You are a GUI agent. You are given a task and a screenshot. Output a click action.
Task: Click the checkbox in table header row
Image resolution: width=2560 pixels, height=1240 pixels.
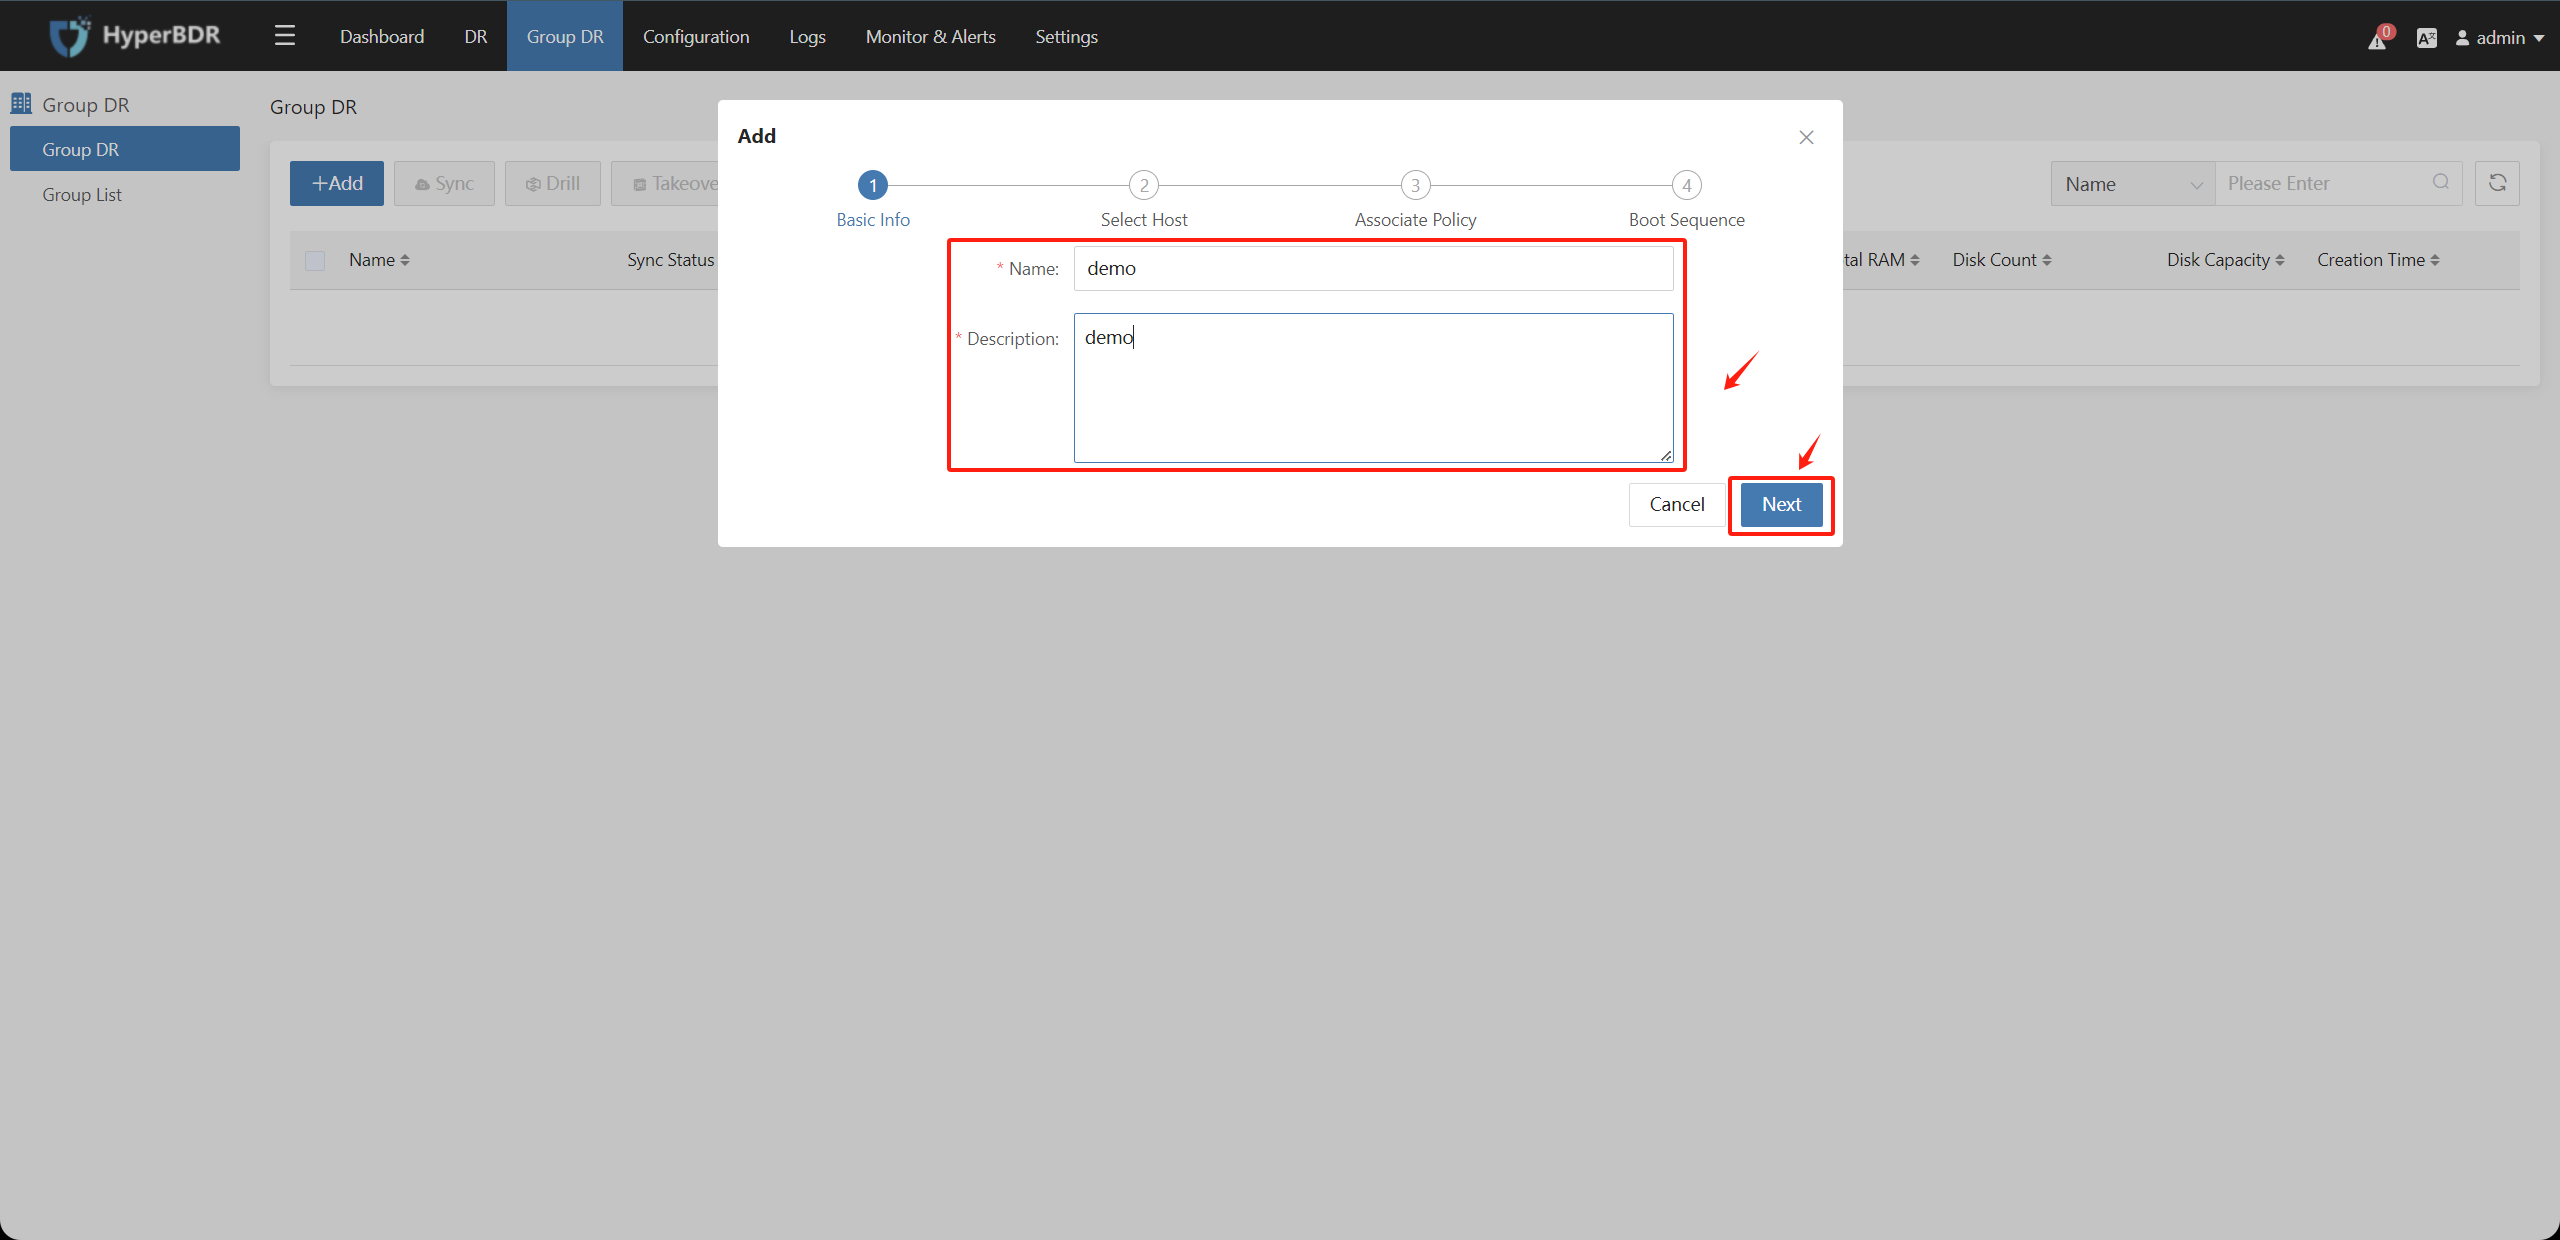point(315,259)
